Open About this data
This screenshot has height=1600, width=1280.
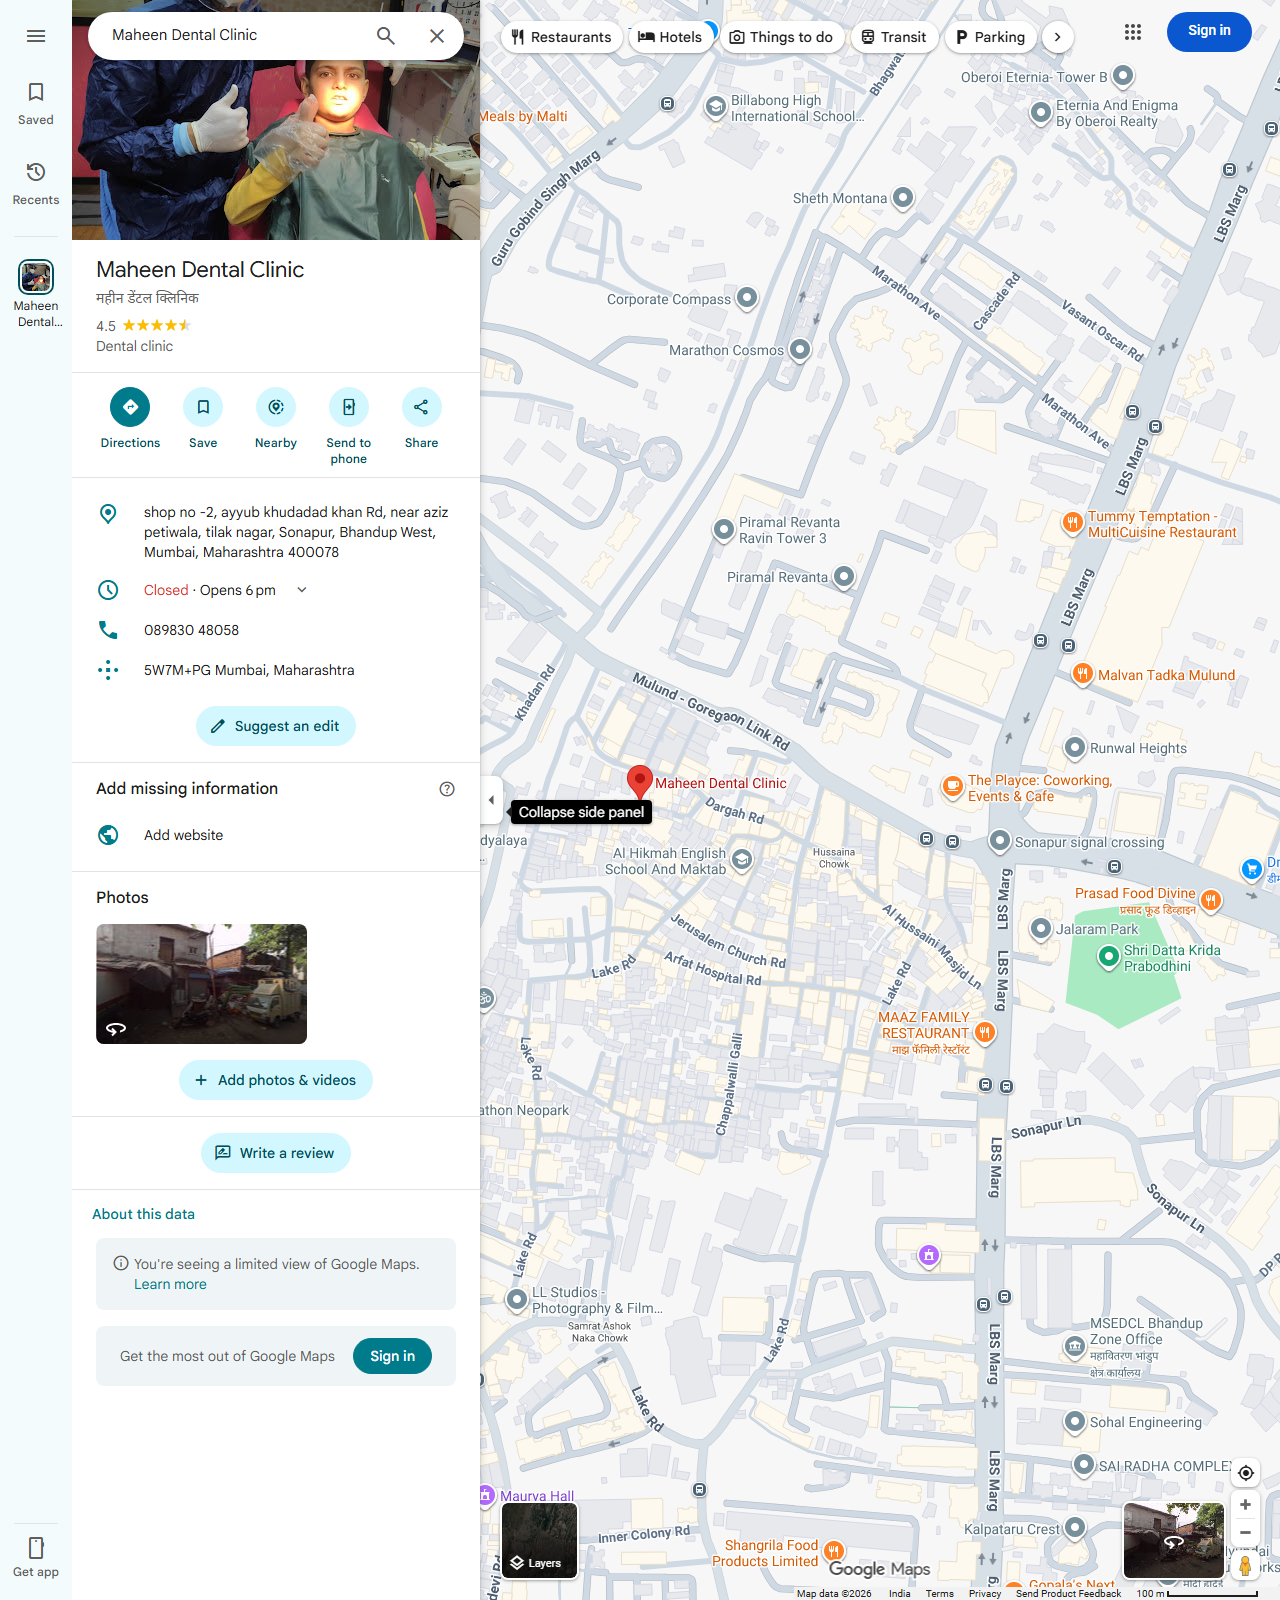(143, 1214)
